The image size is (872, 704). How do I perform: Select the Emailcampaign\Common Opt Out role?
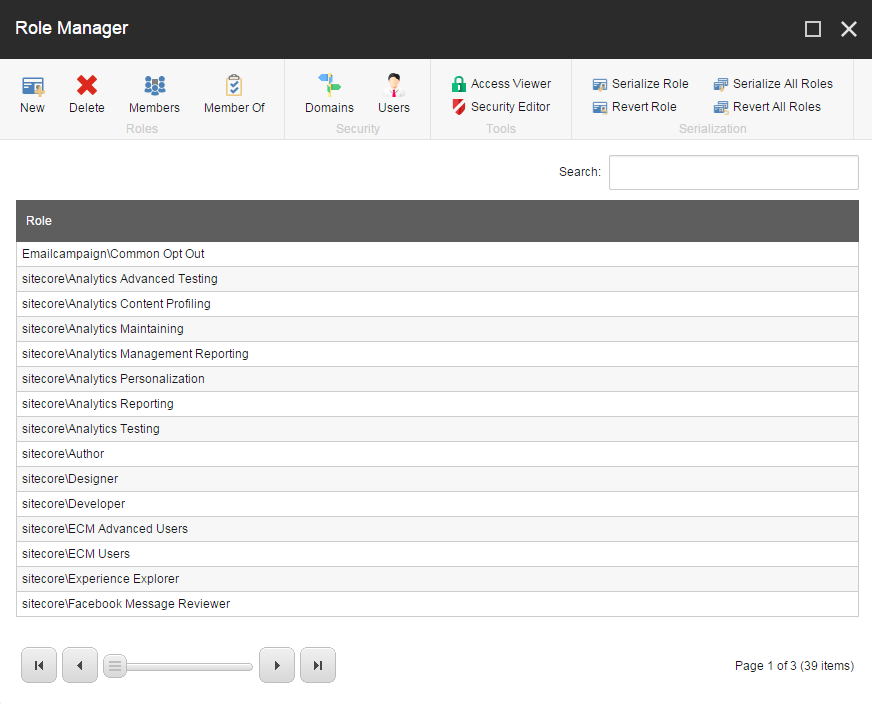click(x=113, y=253)
